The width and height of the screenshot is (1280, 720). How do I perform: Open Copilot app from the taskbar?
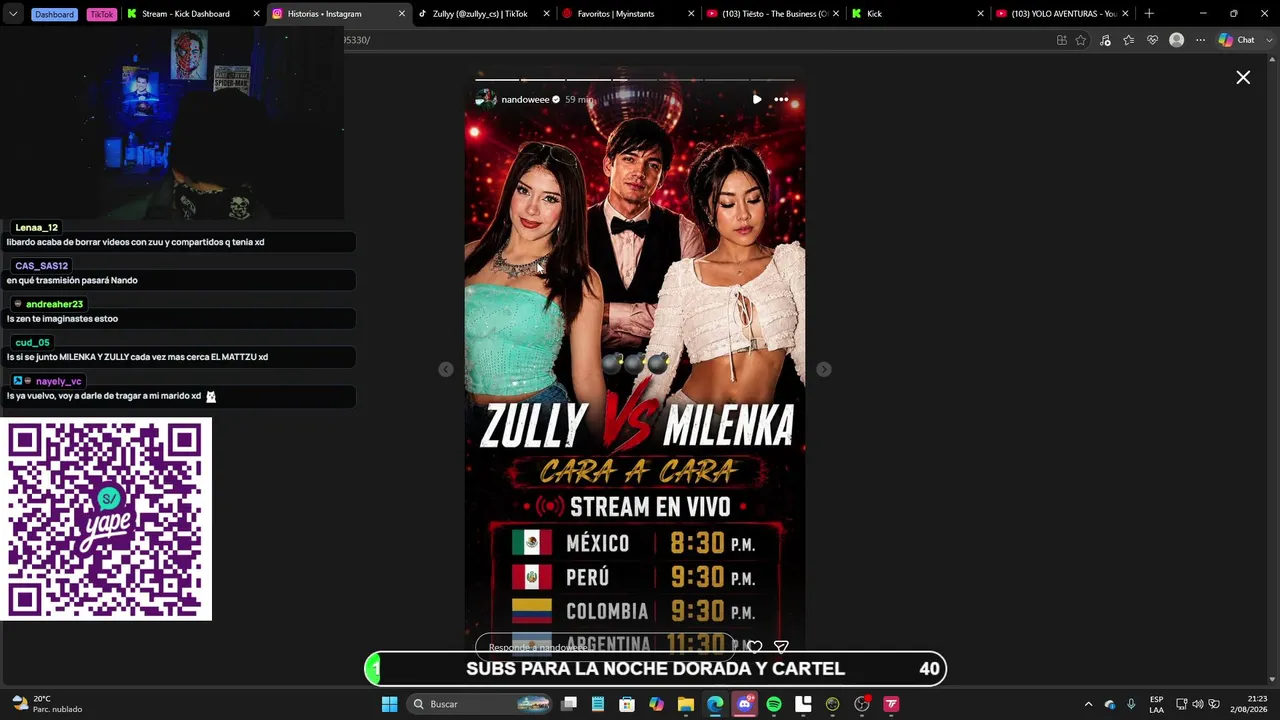[x=656, y=704]
